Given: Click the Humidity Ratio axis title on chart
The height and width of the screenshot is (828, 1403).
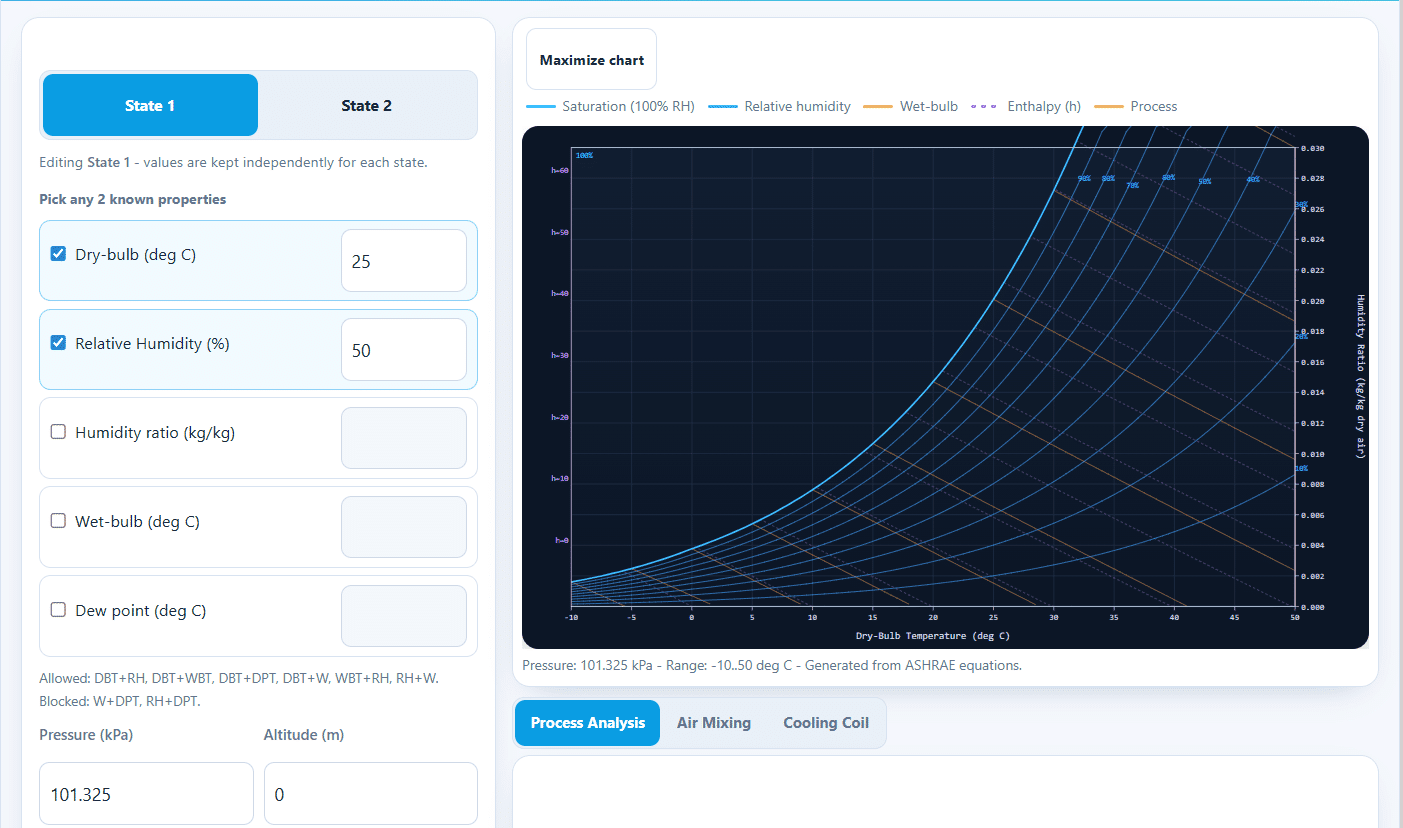Looking at the screenshot, I should point(1360,376).
